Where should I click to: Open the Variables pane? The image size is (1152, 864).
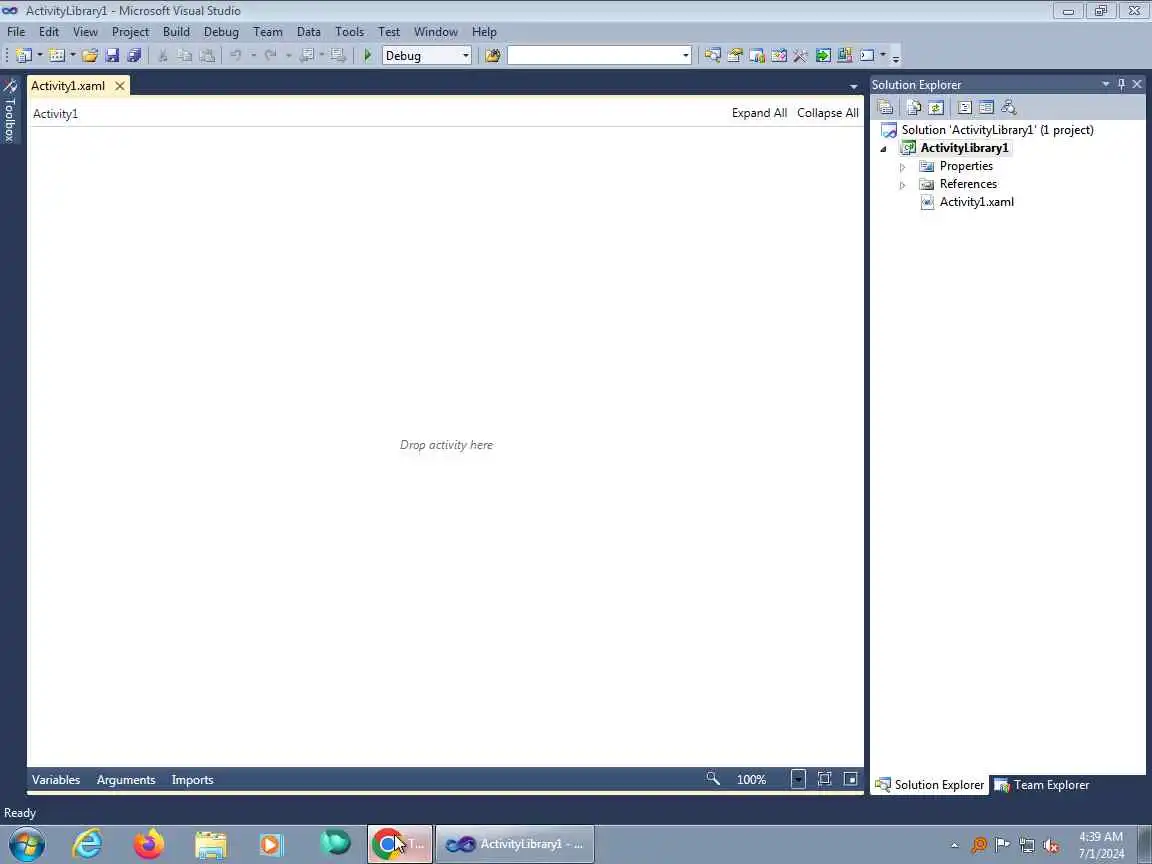(56, 780)
